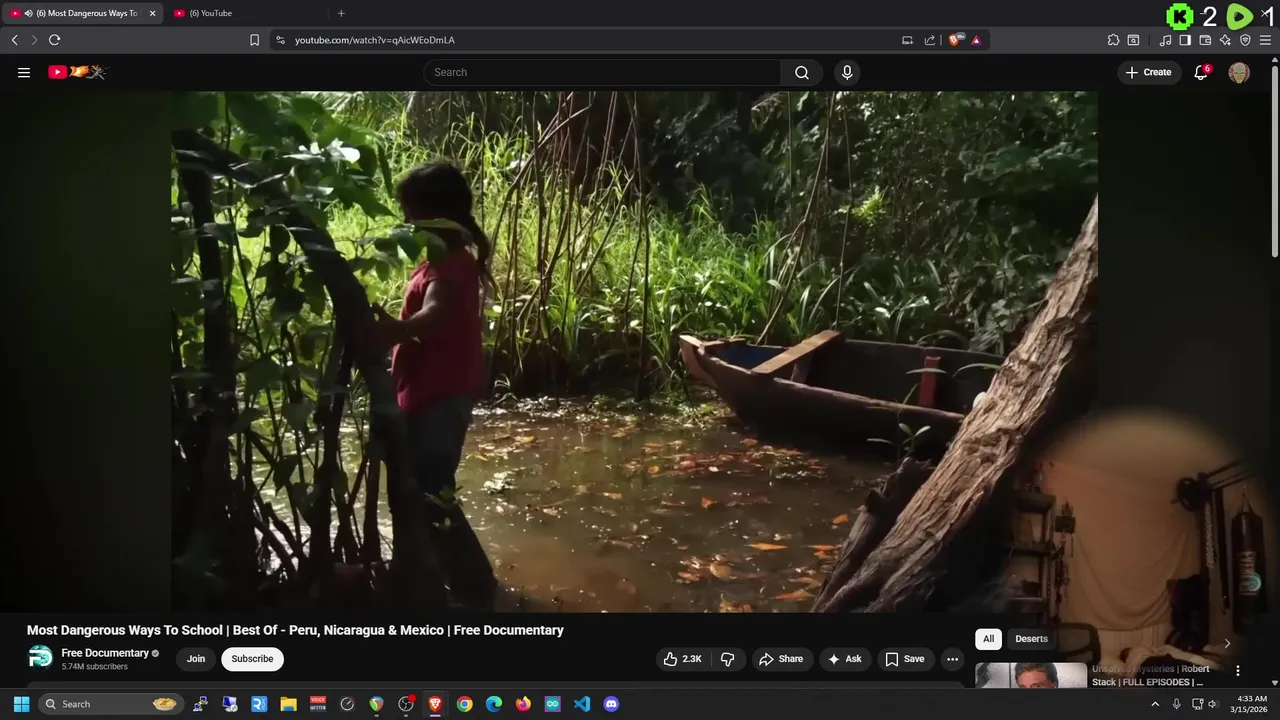Open Google Chrome from the taskbar
Image resolution: width=1280 pixels, height=720 pixels.
click(464, 704)
